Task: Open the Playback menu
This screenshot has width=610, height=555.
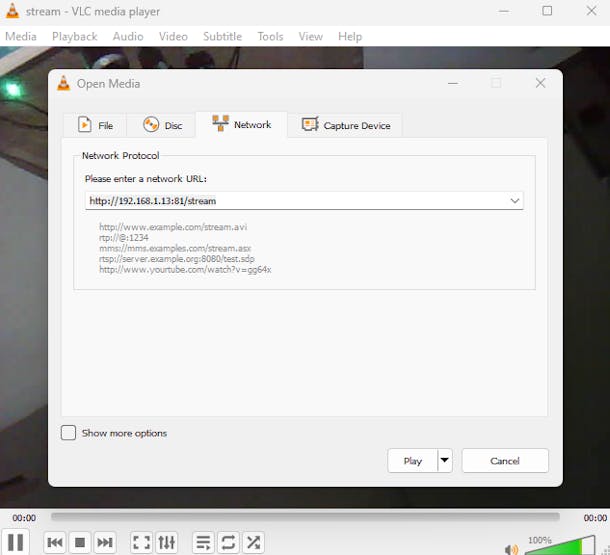Action: click(x=74, y=37)
